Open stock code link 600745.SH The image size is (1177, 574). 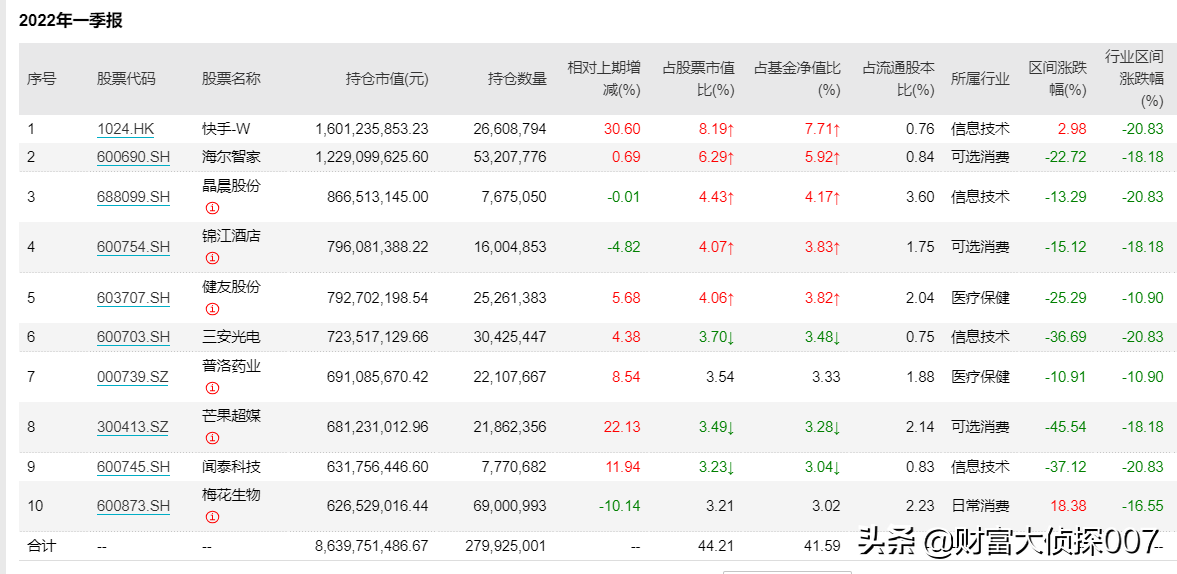point(134,467)
